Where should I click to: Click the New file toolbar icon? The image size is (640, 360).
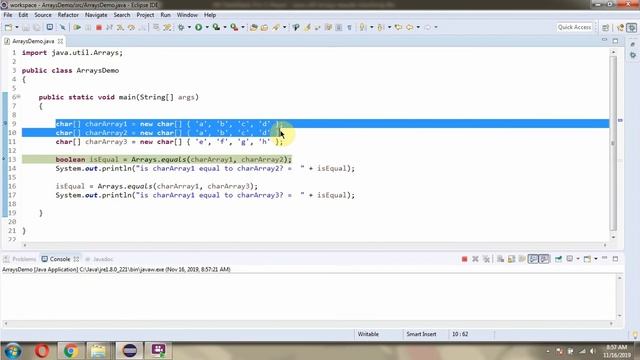click(x=9, y=27)
